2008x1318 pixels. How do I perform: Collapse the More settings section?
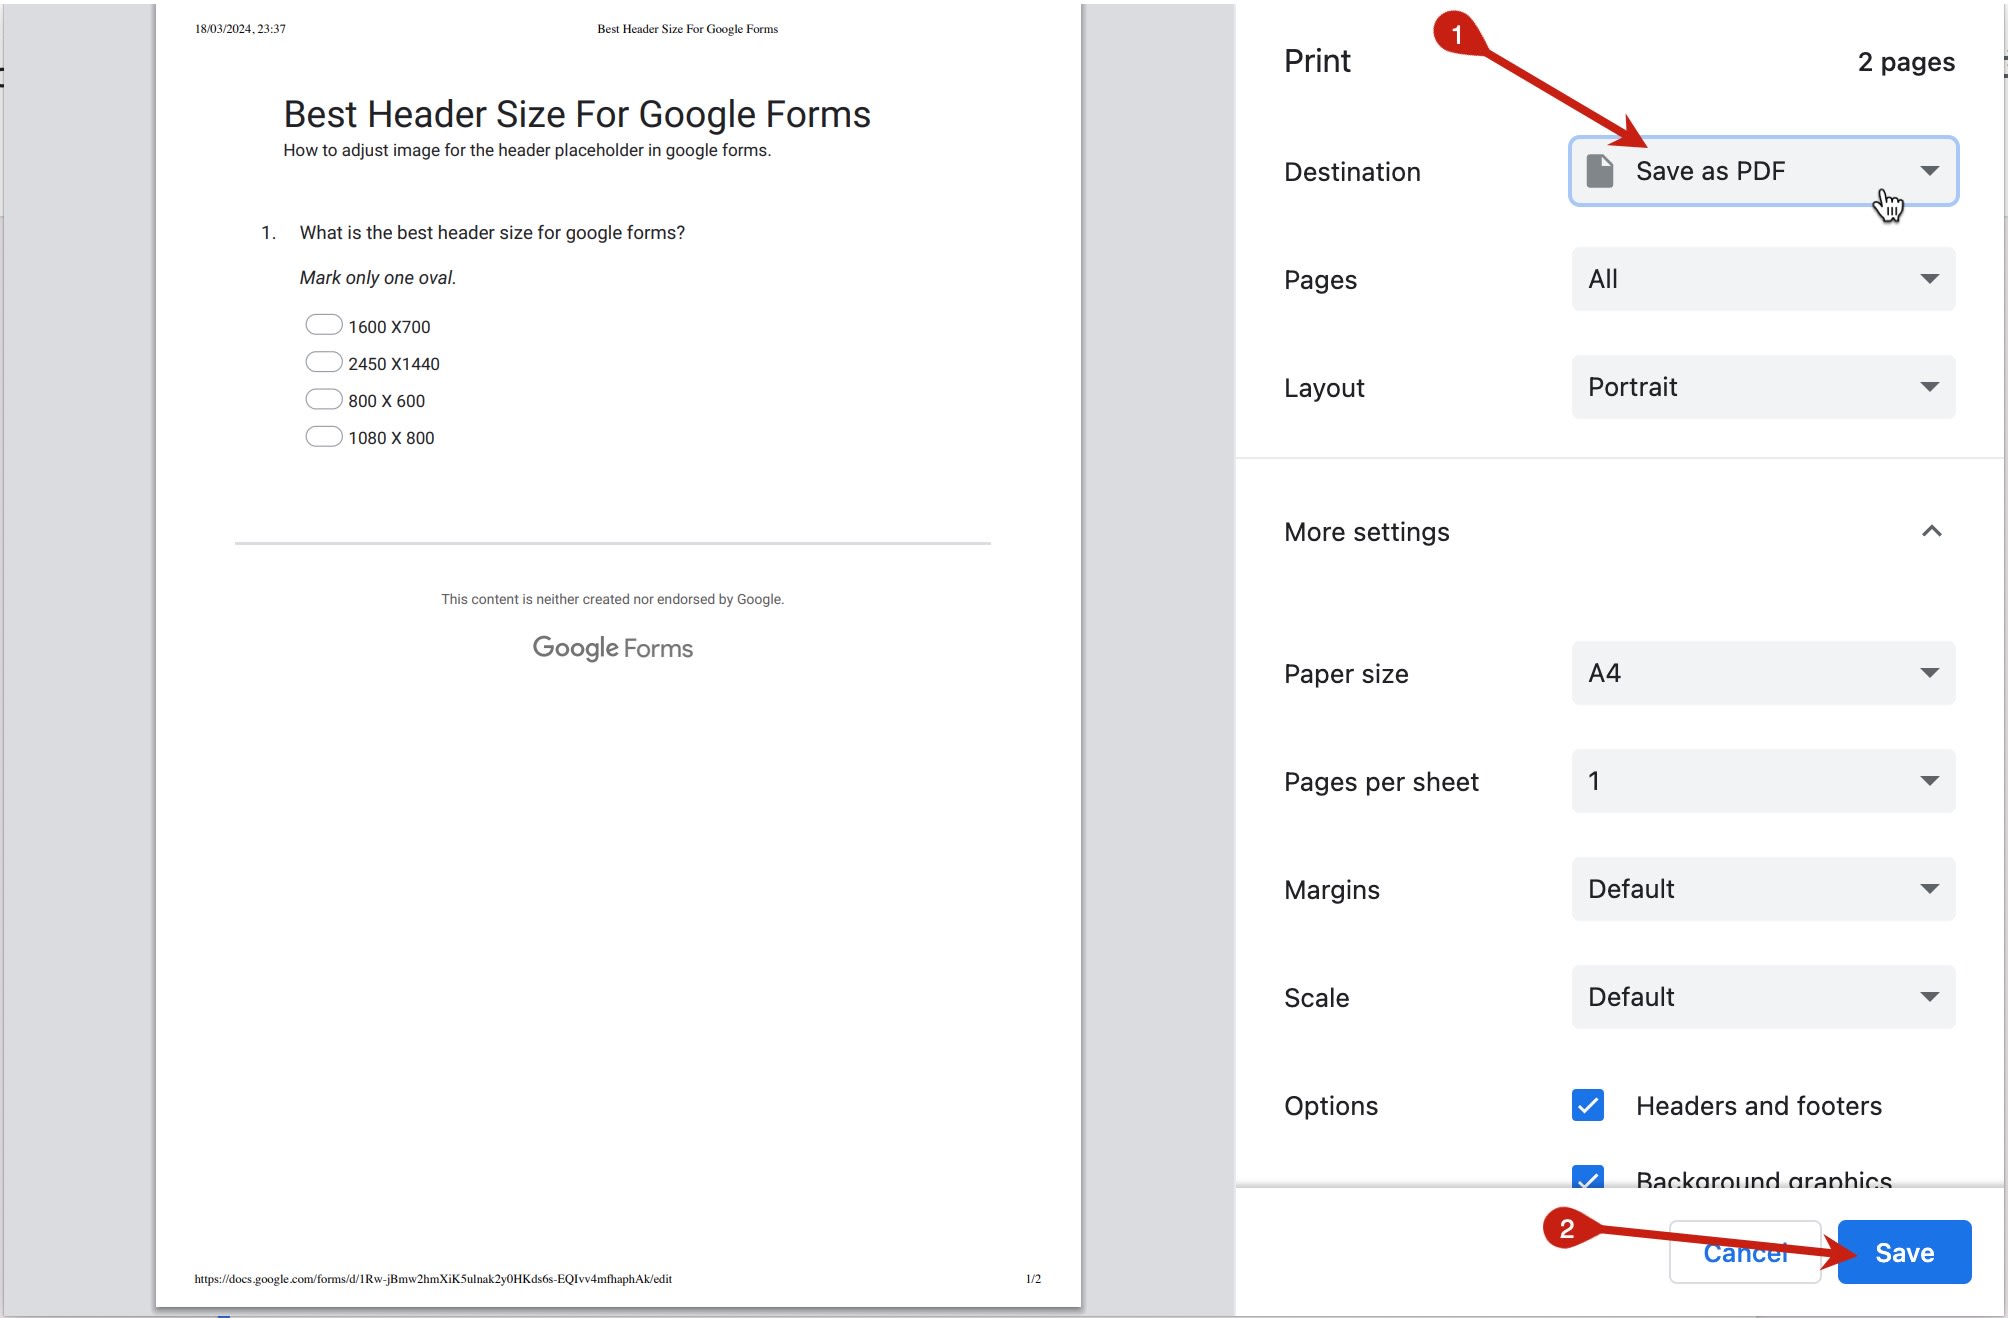click(x=1930, y=531)
